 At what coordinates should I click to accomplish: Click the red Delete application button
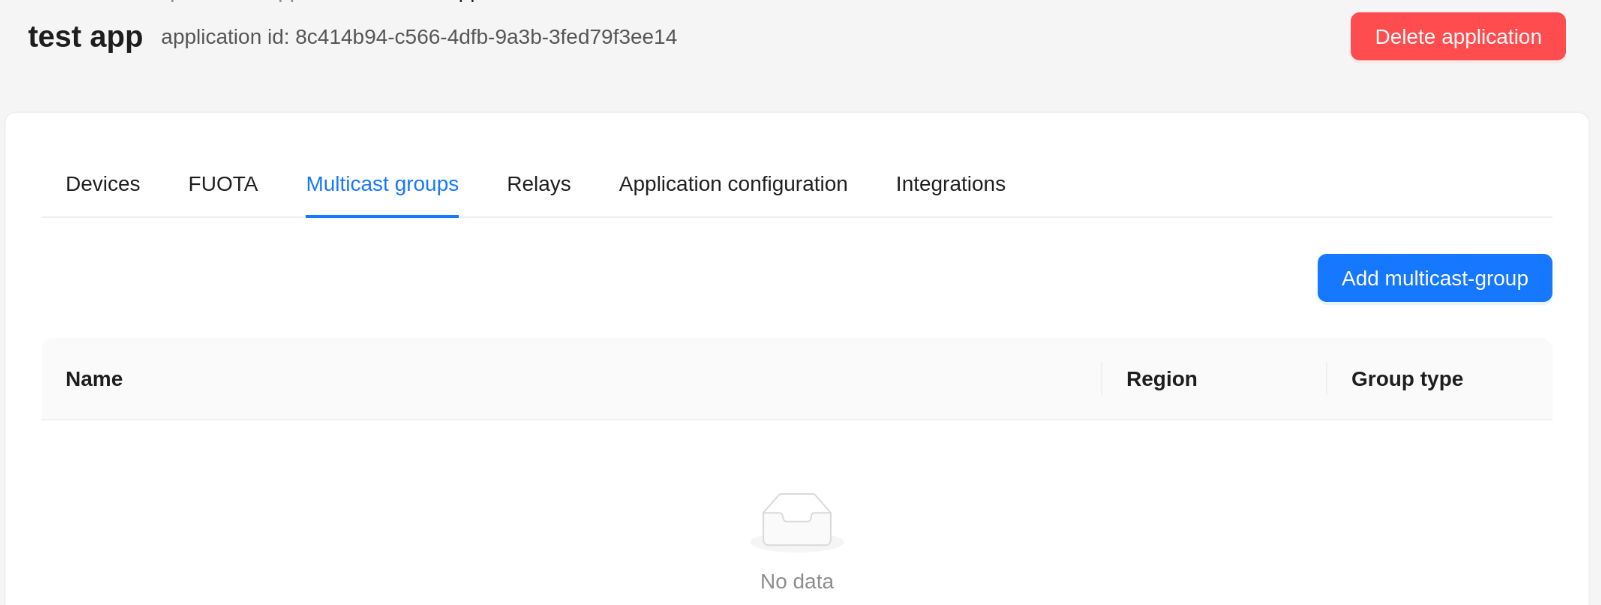[1457, 37]
